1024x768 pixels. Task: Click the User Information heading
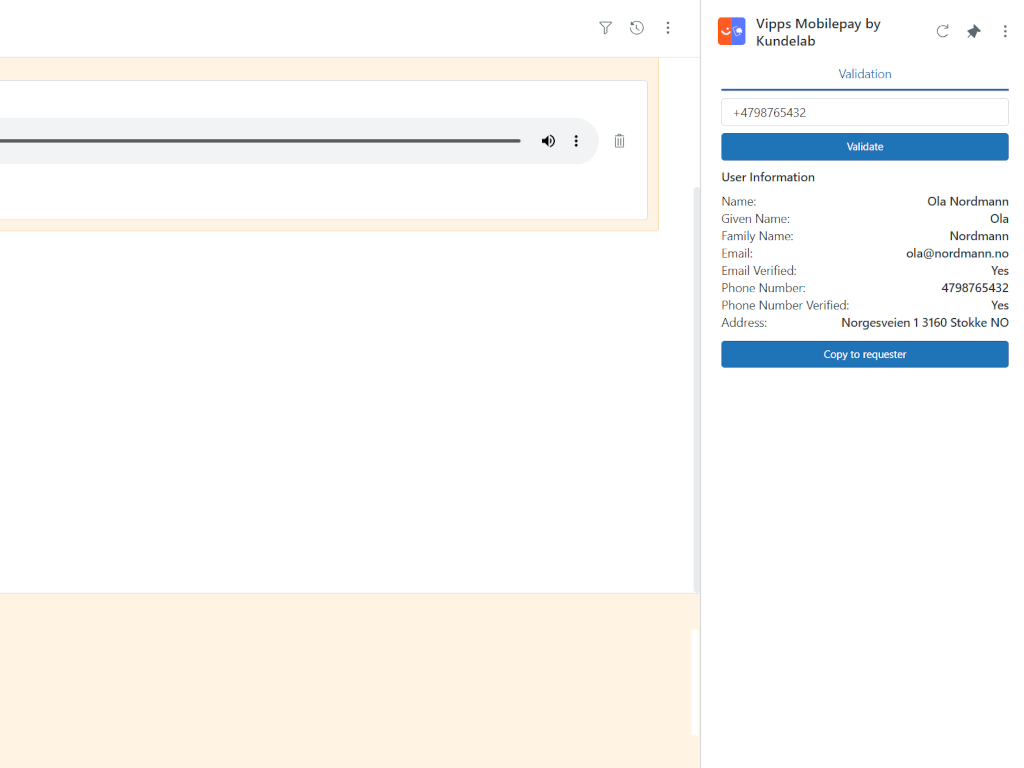[x=767, y=177]
